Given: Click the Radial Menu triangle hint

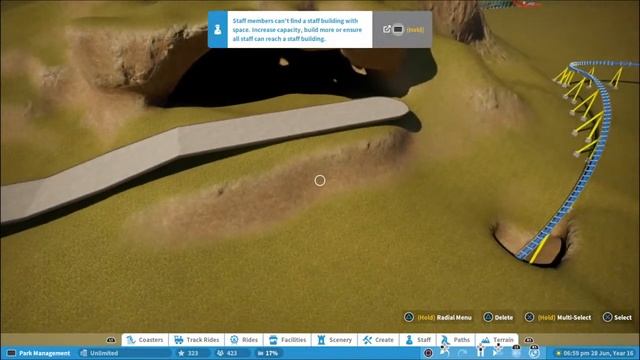Looking at the screenshot, I should click(x=437, y=317).
